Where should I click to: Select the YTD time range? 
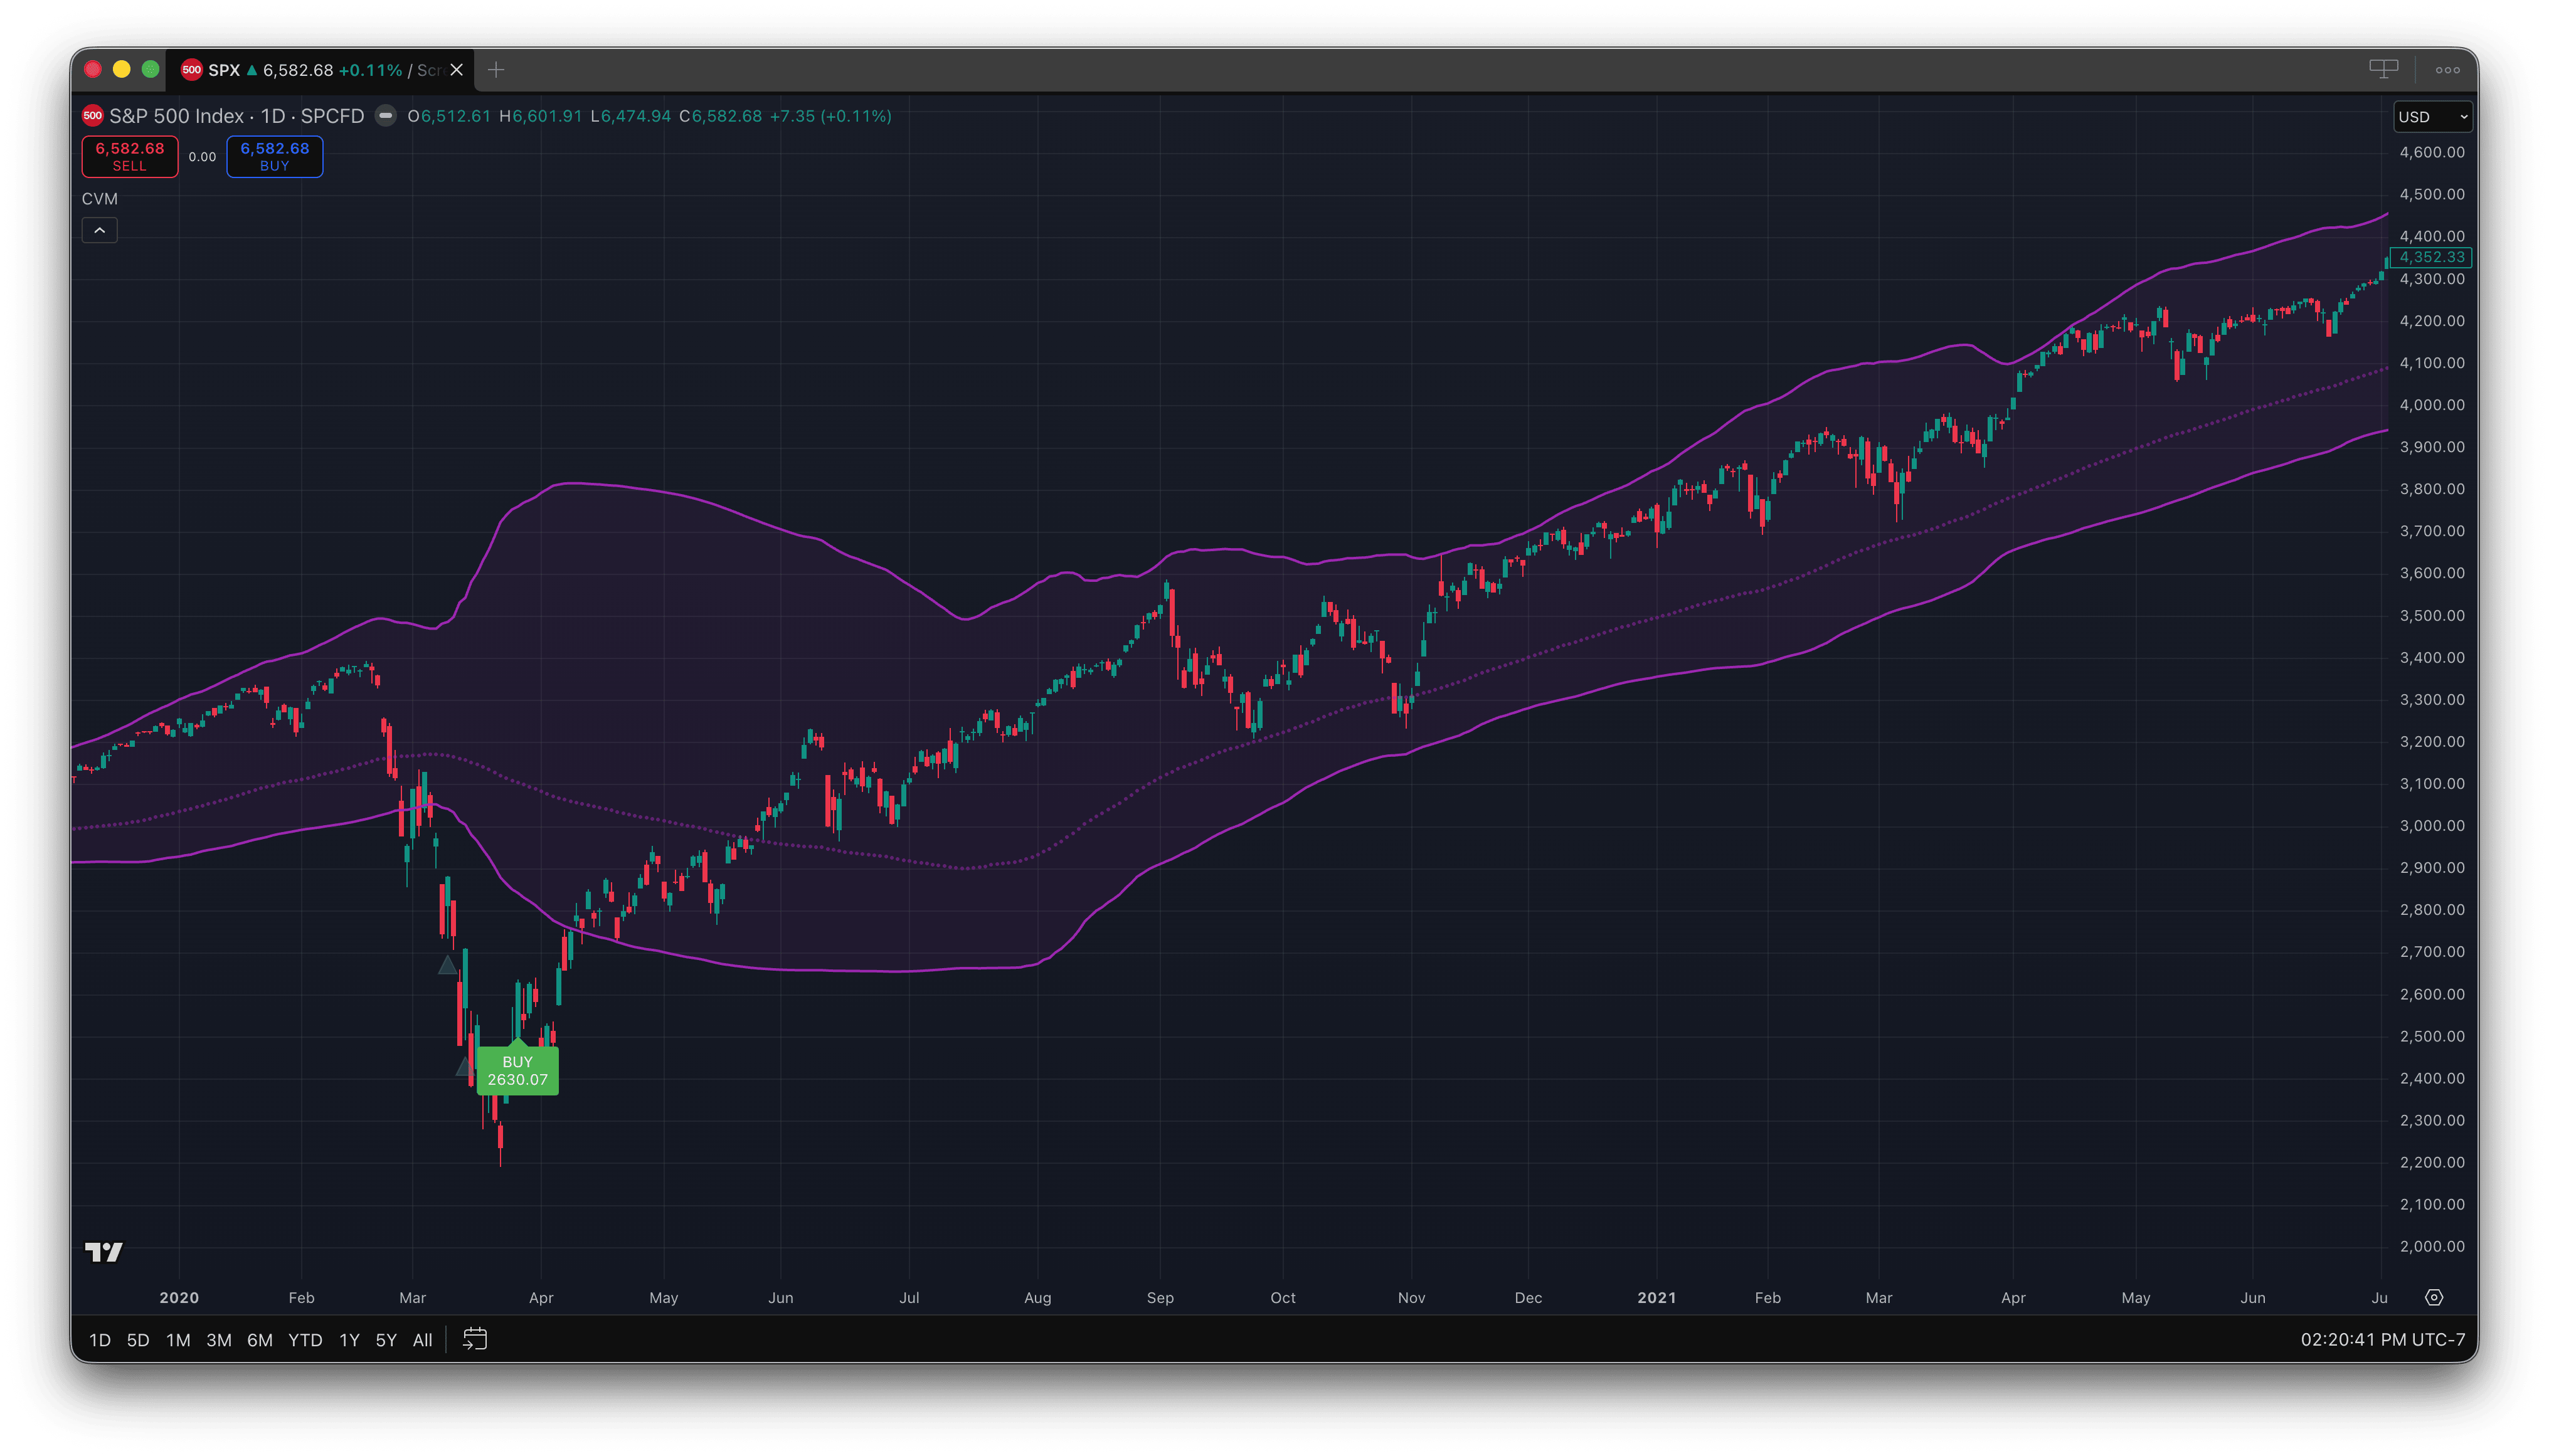tap(305, 1340)
